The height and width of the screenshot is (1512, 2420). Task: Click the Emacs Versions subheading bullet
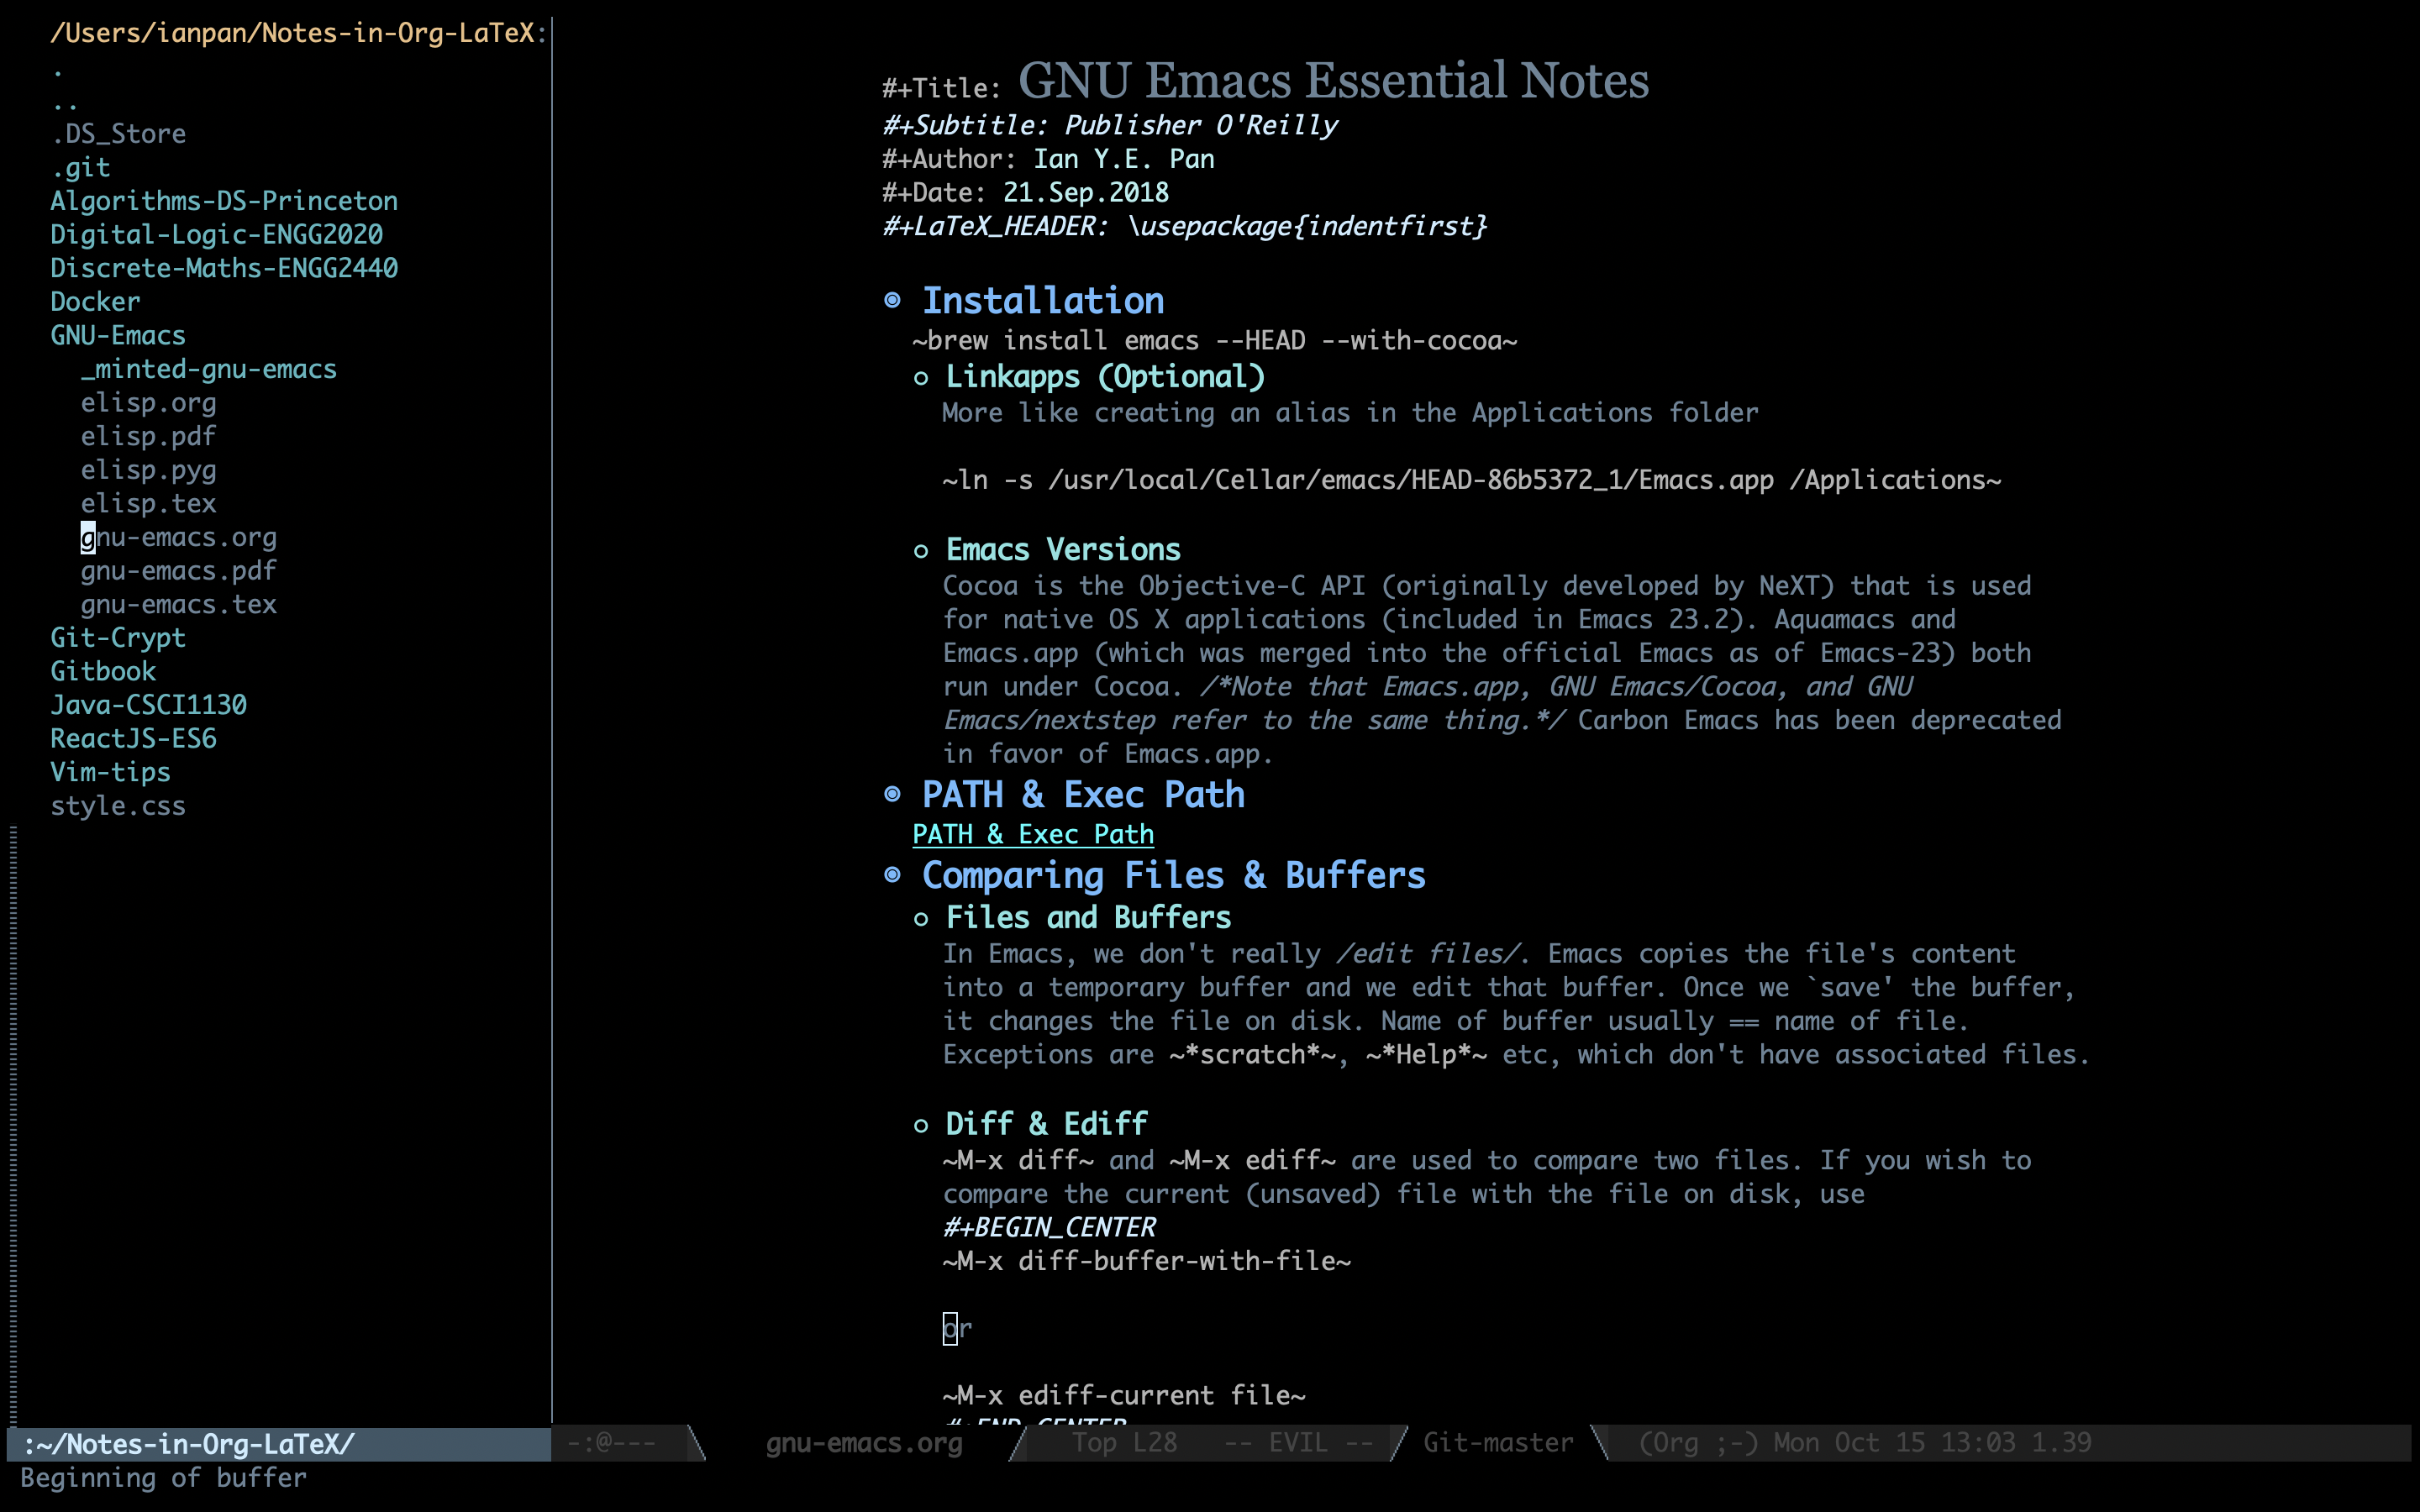click(921, 551)
